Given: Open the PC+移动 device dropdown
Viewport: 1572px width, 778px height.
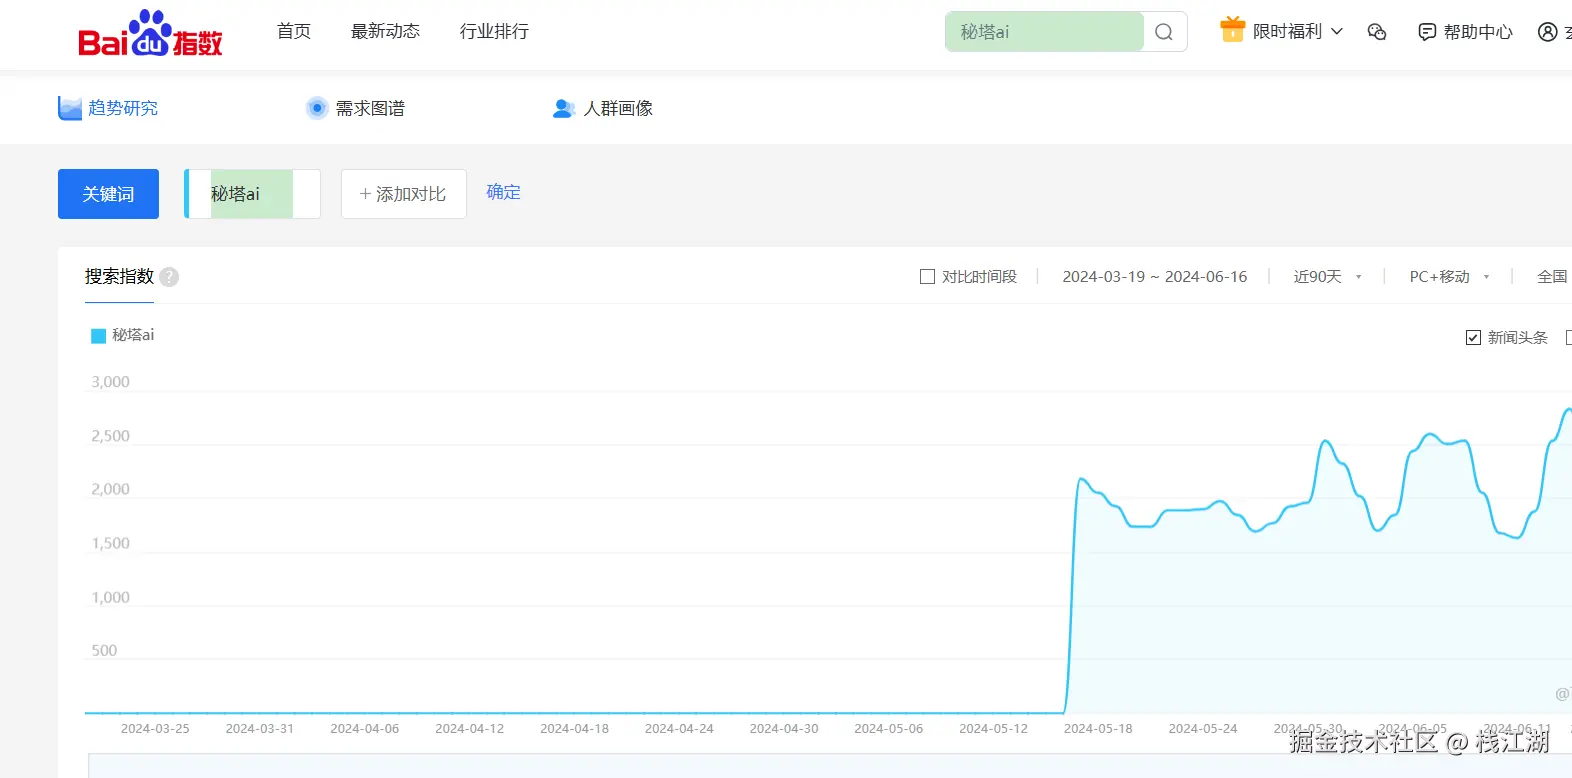Looking at the screenshot, I should pyautogui.click(x=1449, y=277).
